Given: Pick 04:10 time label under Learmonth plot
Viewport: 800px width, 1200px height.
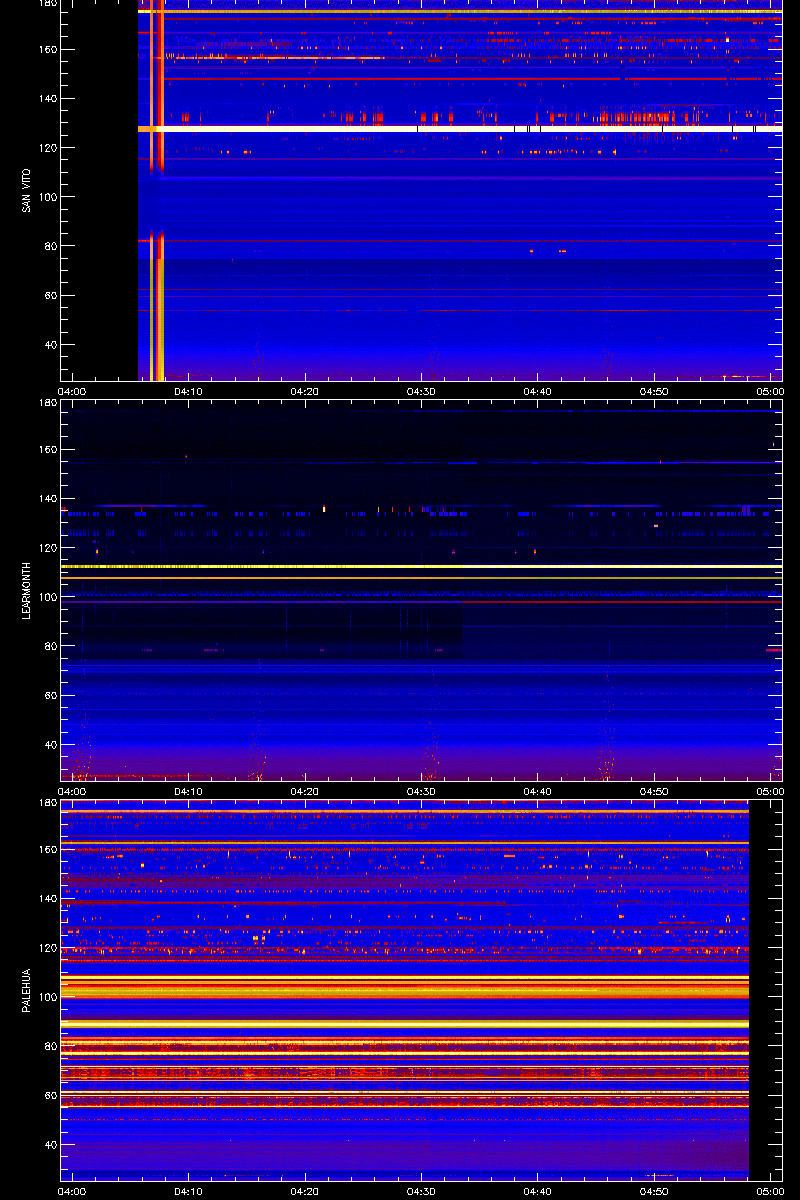Looking at the screenshot, I should click(189, 791).
